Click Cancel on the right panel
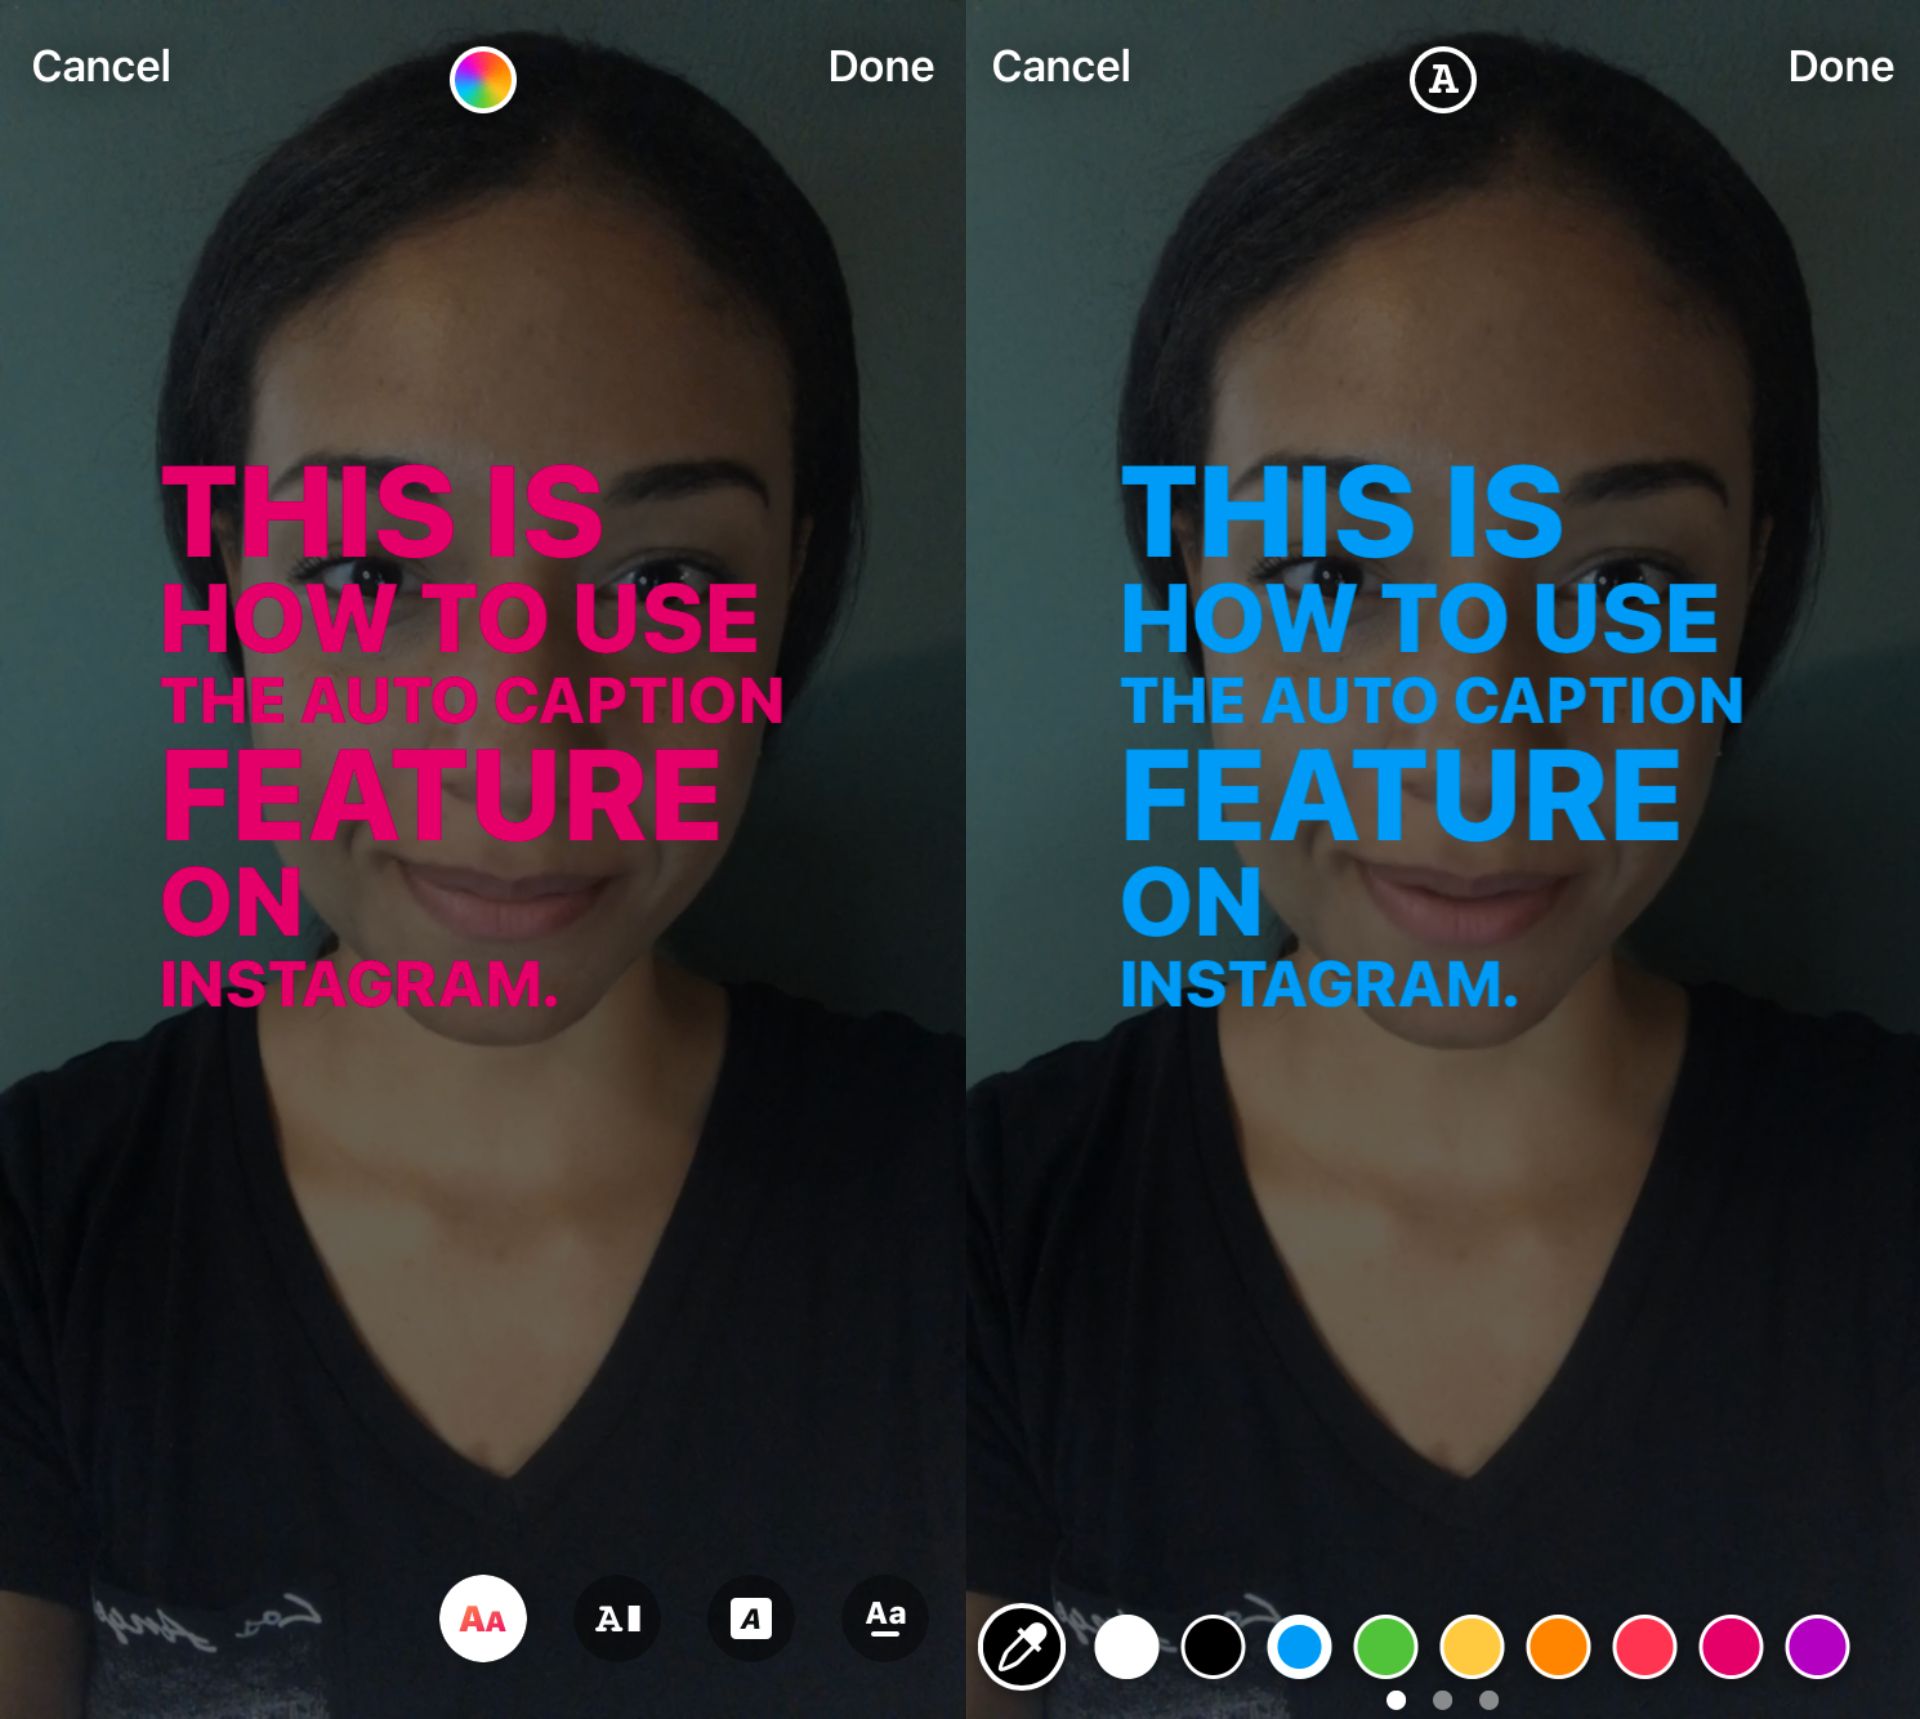The image size is (1920, 1719). (1060, 63)
